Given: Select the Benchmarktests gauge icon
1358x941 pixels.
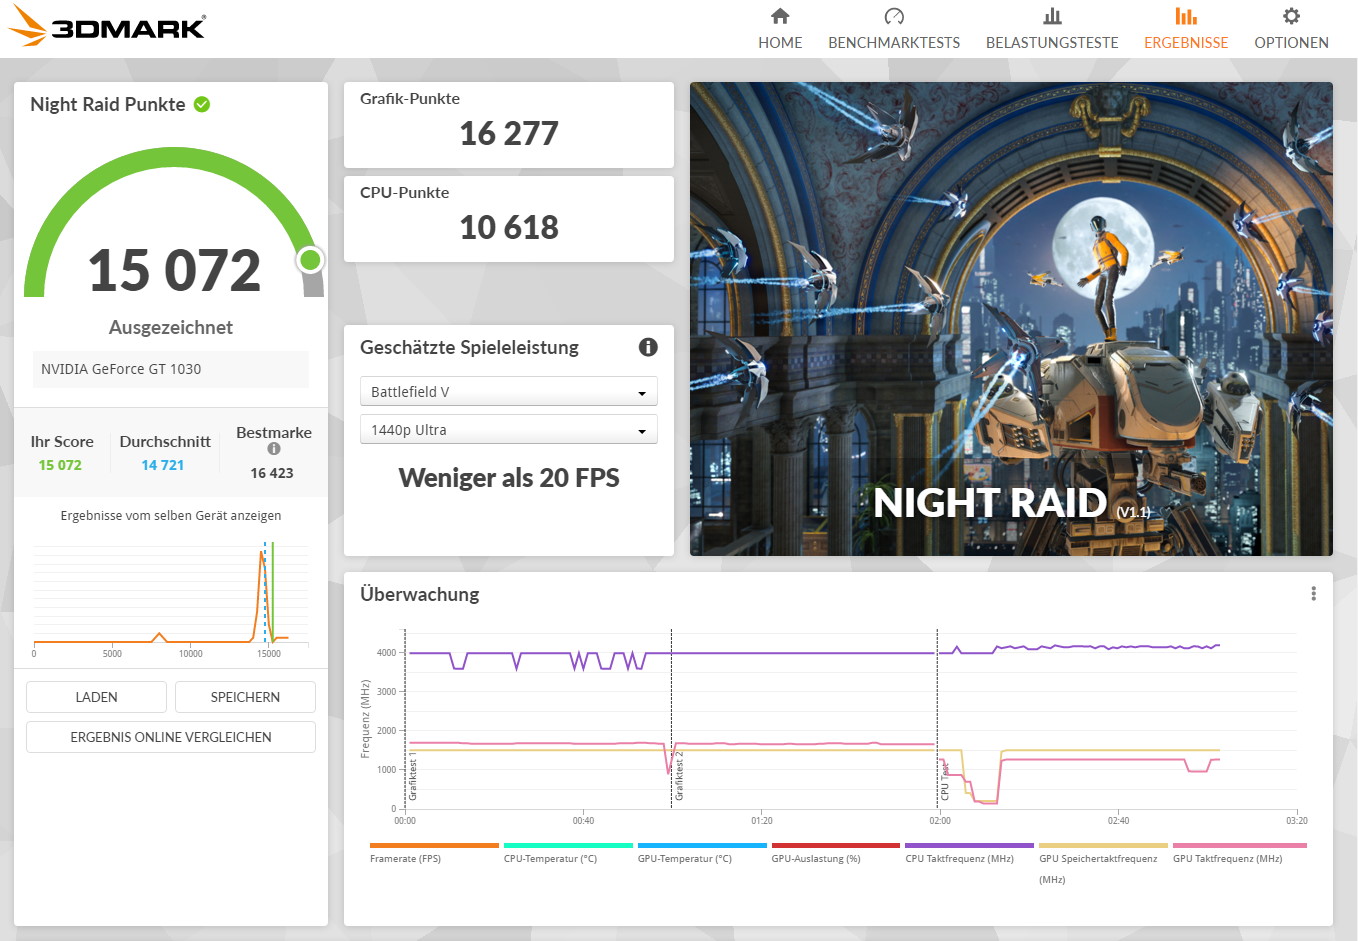Looking at the screenshot, I should 893,16.
